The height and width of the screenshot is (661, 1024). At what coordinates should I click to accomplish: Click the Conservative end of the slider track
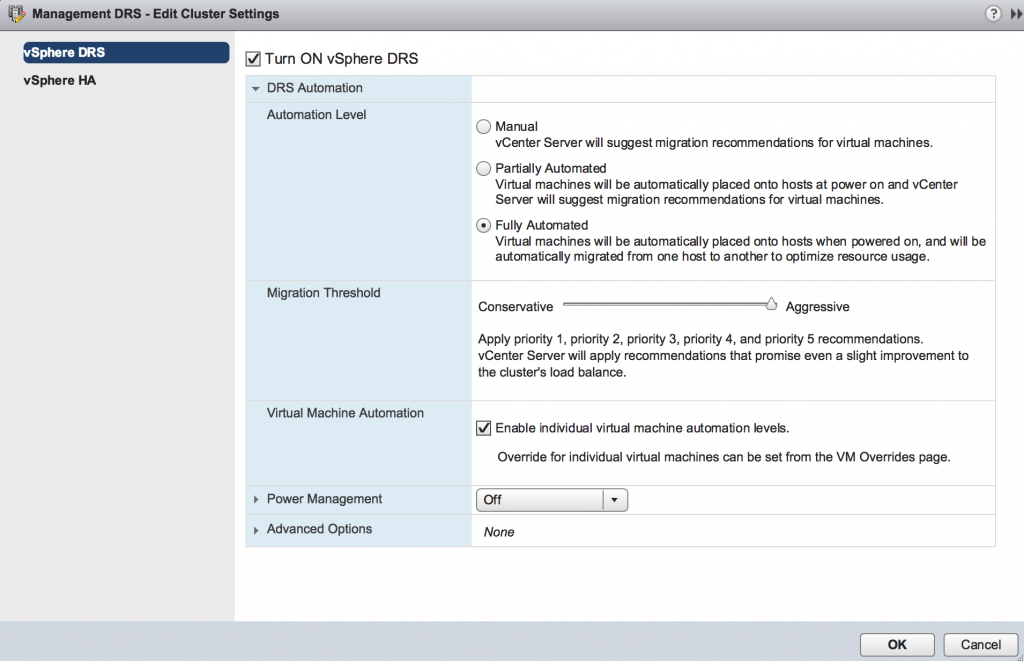coord(567,304)
